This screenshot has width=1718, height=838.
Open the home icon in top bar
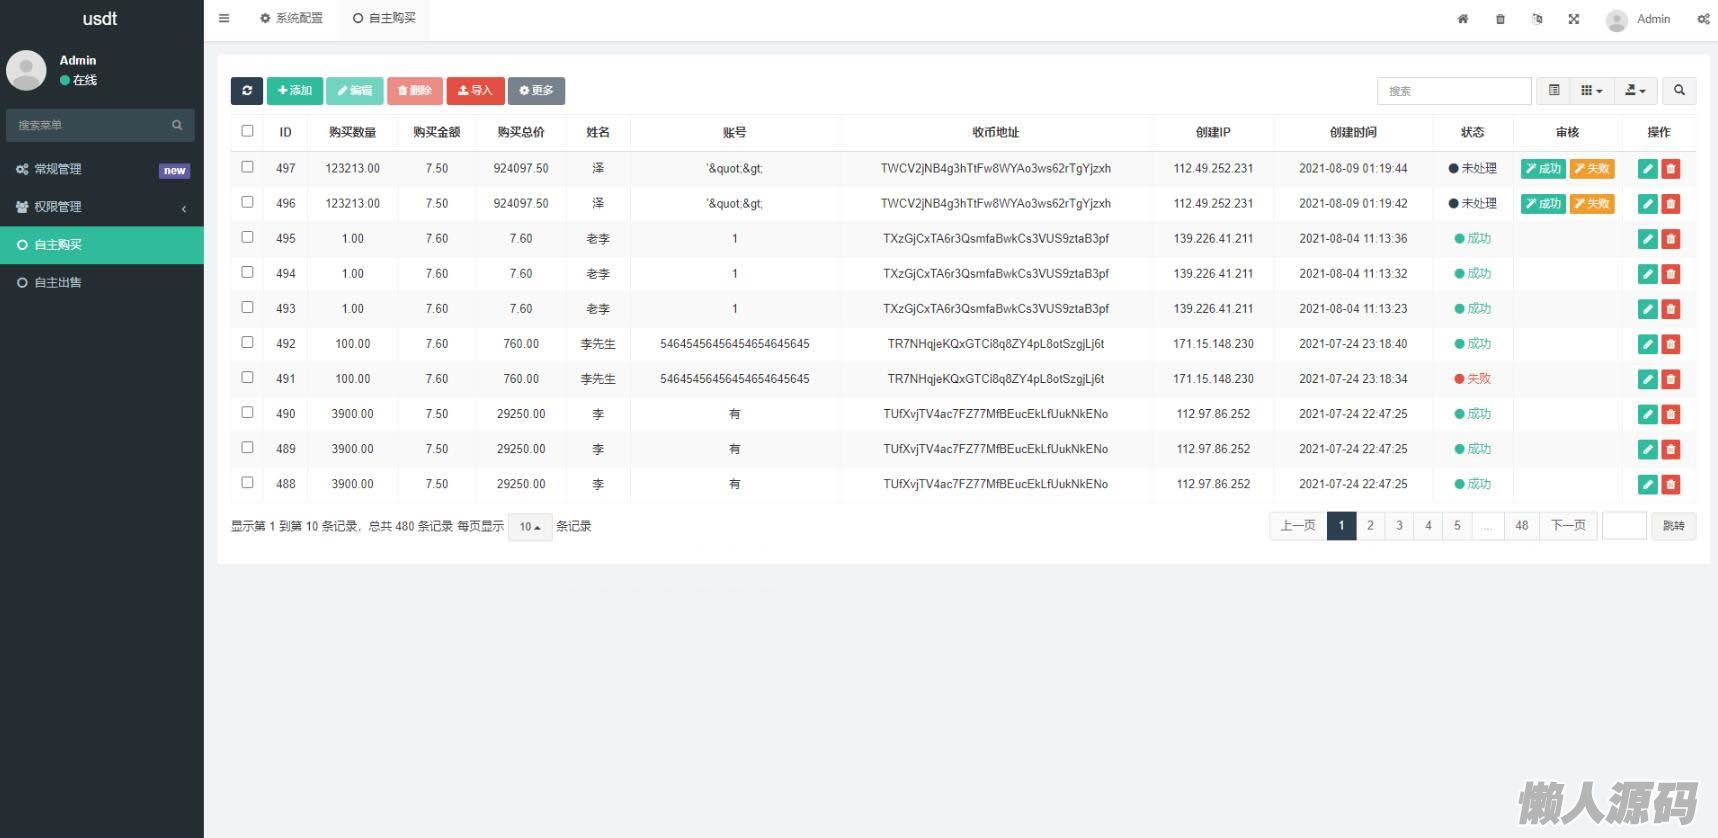tap(1462, 19)
